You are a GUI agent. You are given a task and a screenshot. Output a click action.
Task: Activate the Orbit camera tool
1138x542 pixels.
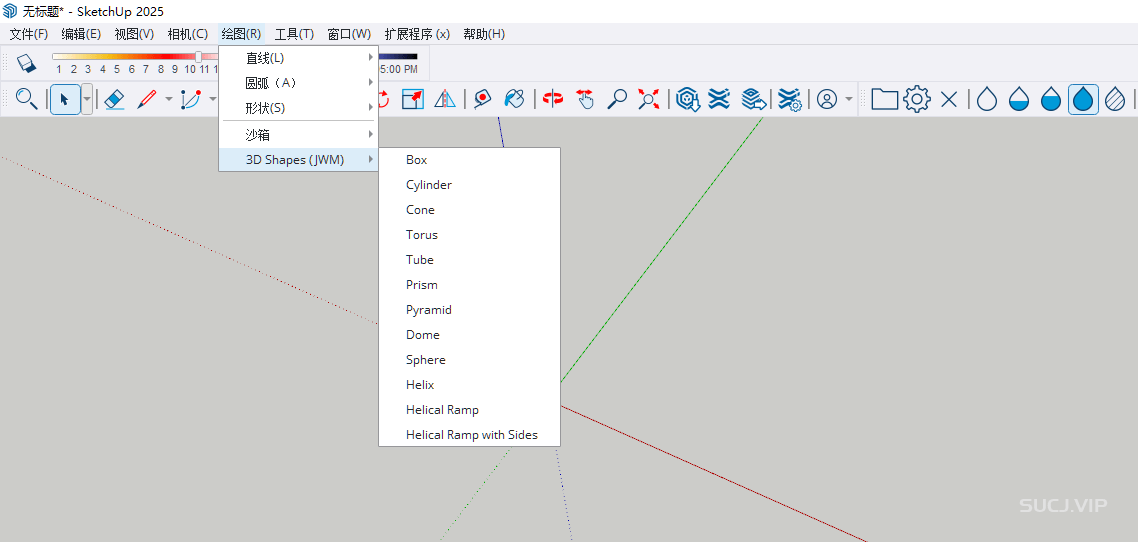553,99
